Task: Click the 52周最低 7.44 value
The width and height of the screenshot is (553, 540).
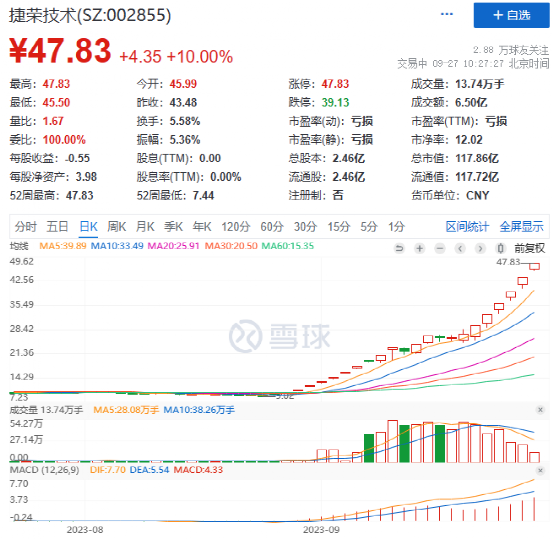Action: pyautogui.click(x=203, y=195)
